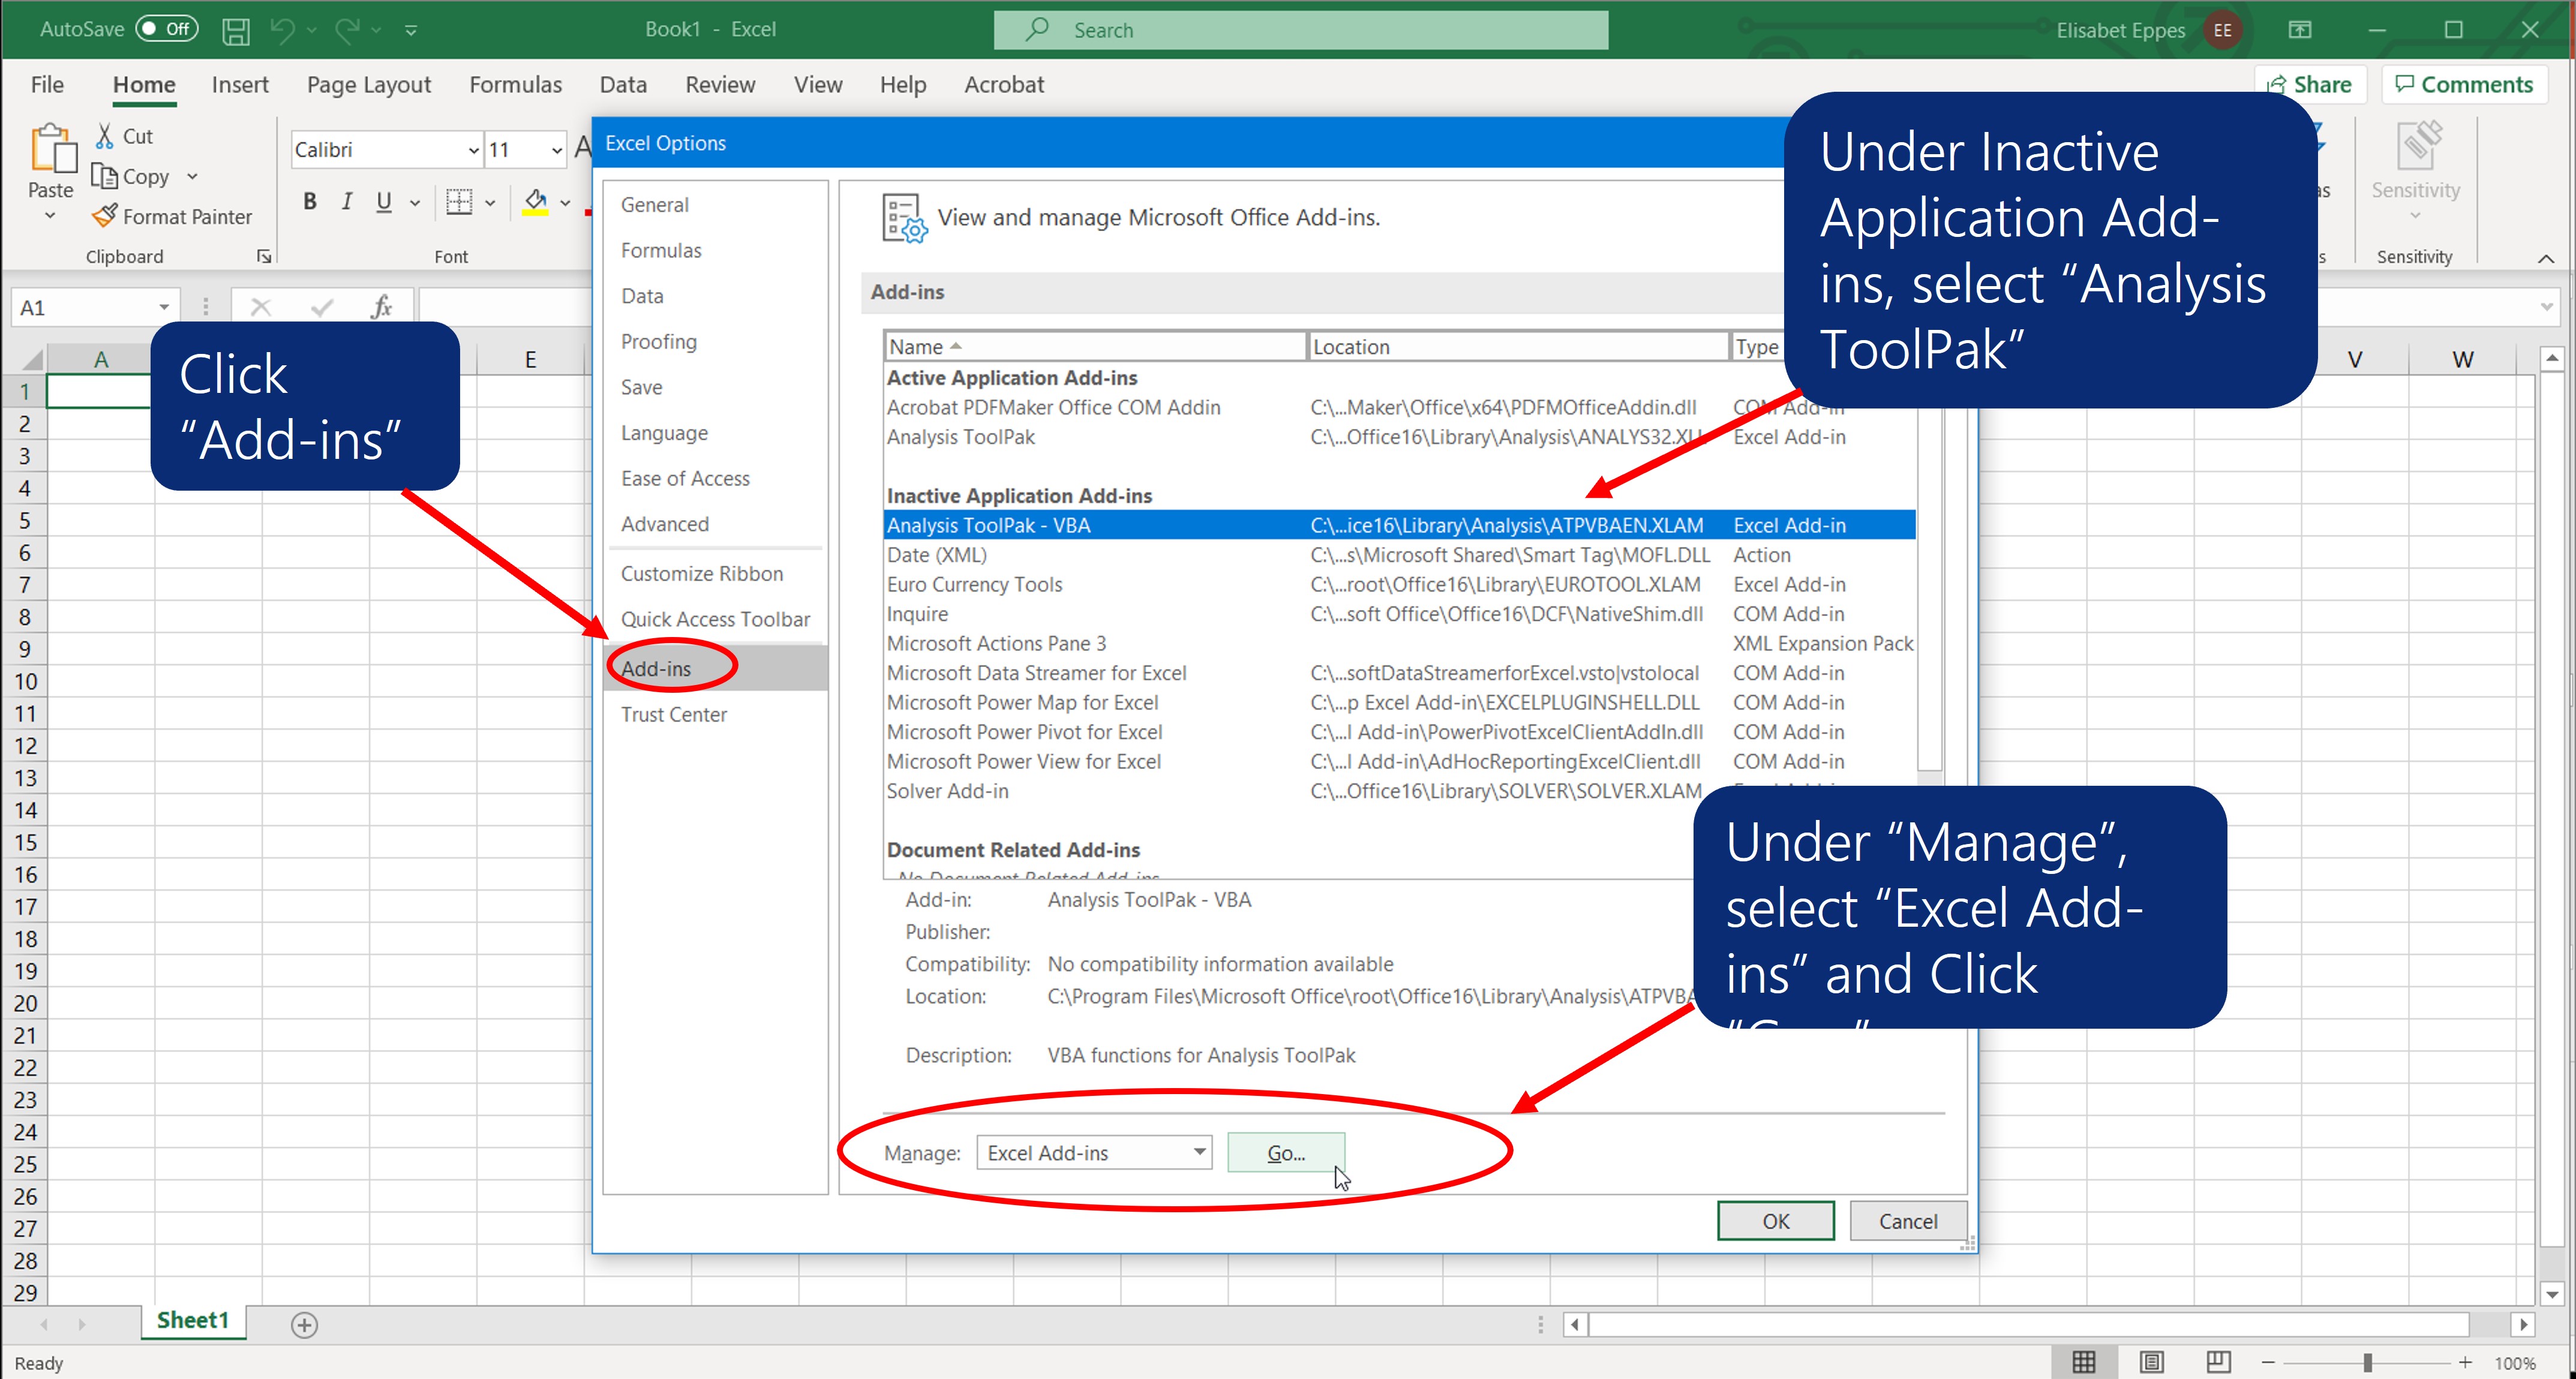Sort add-ins by Name column header
Viewport: 2576px width, 1379px height.
1095,347
